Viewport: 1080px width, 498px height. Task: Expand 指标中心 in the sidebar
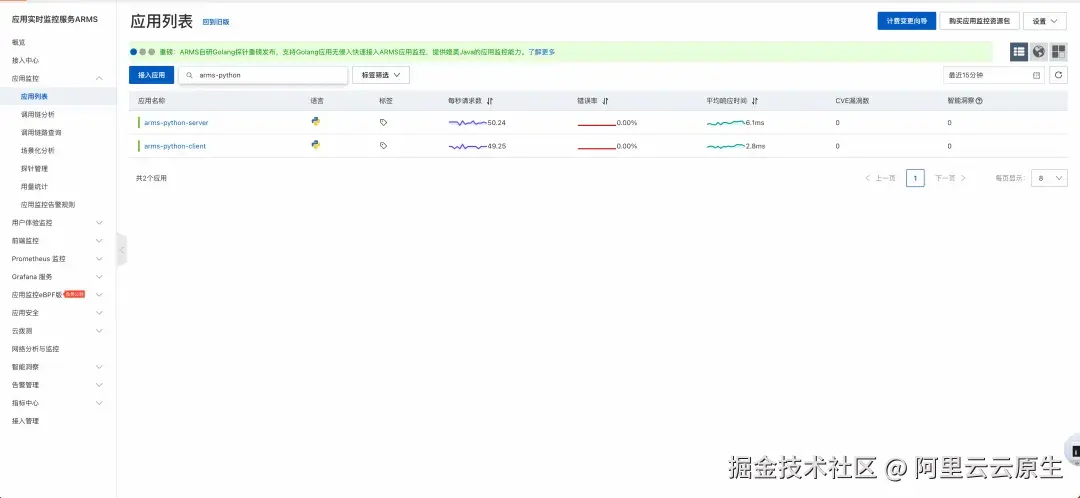coord(98,402)
